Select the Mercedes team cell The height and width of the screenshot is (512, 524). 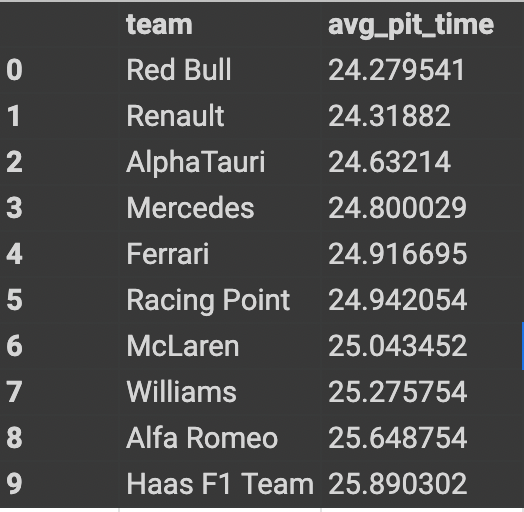[x=190, y=208]
